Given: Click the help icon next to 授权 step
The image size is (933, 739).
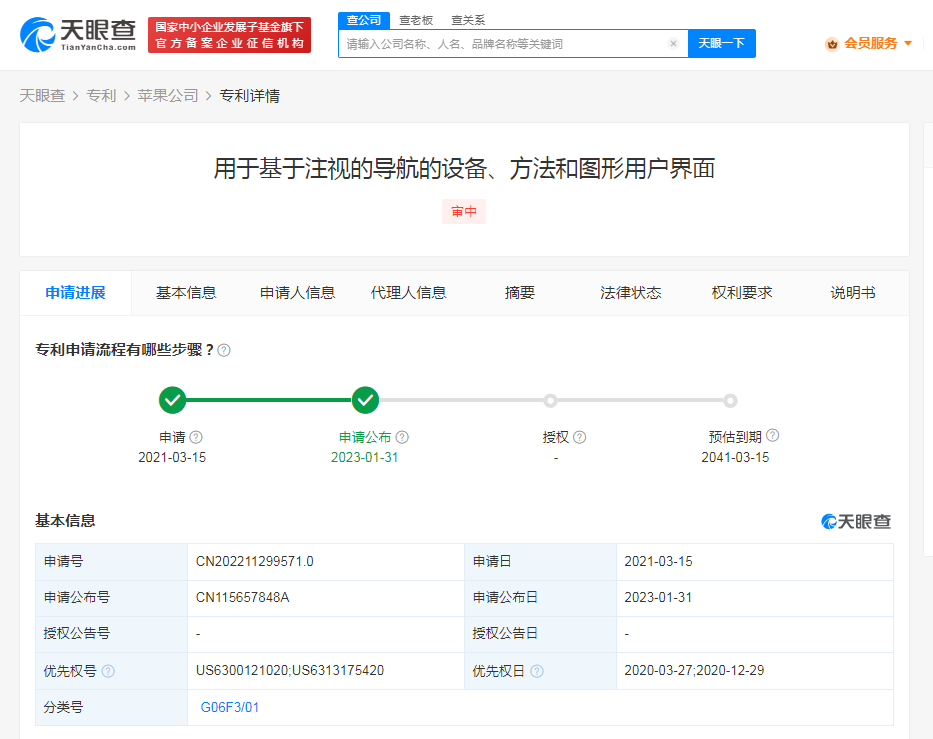Looking at the screenshot, I should 579,437.
